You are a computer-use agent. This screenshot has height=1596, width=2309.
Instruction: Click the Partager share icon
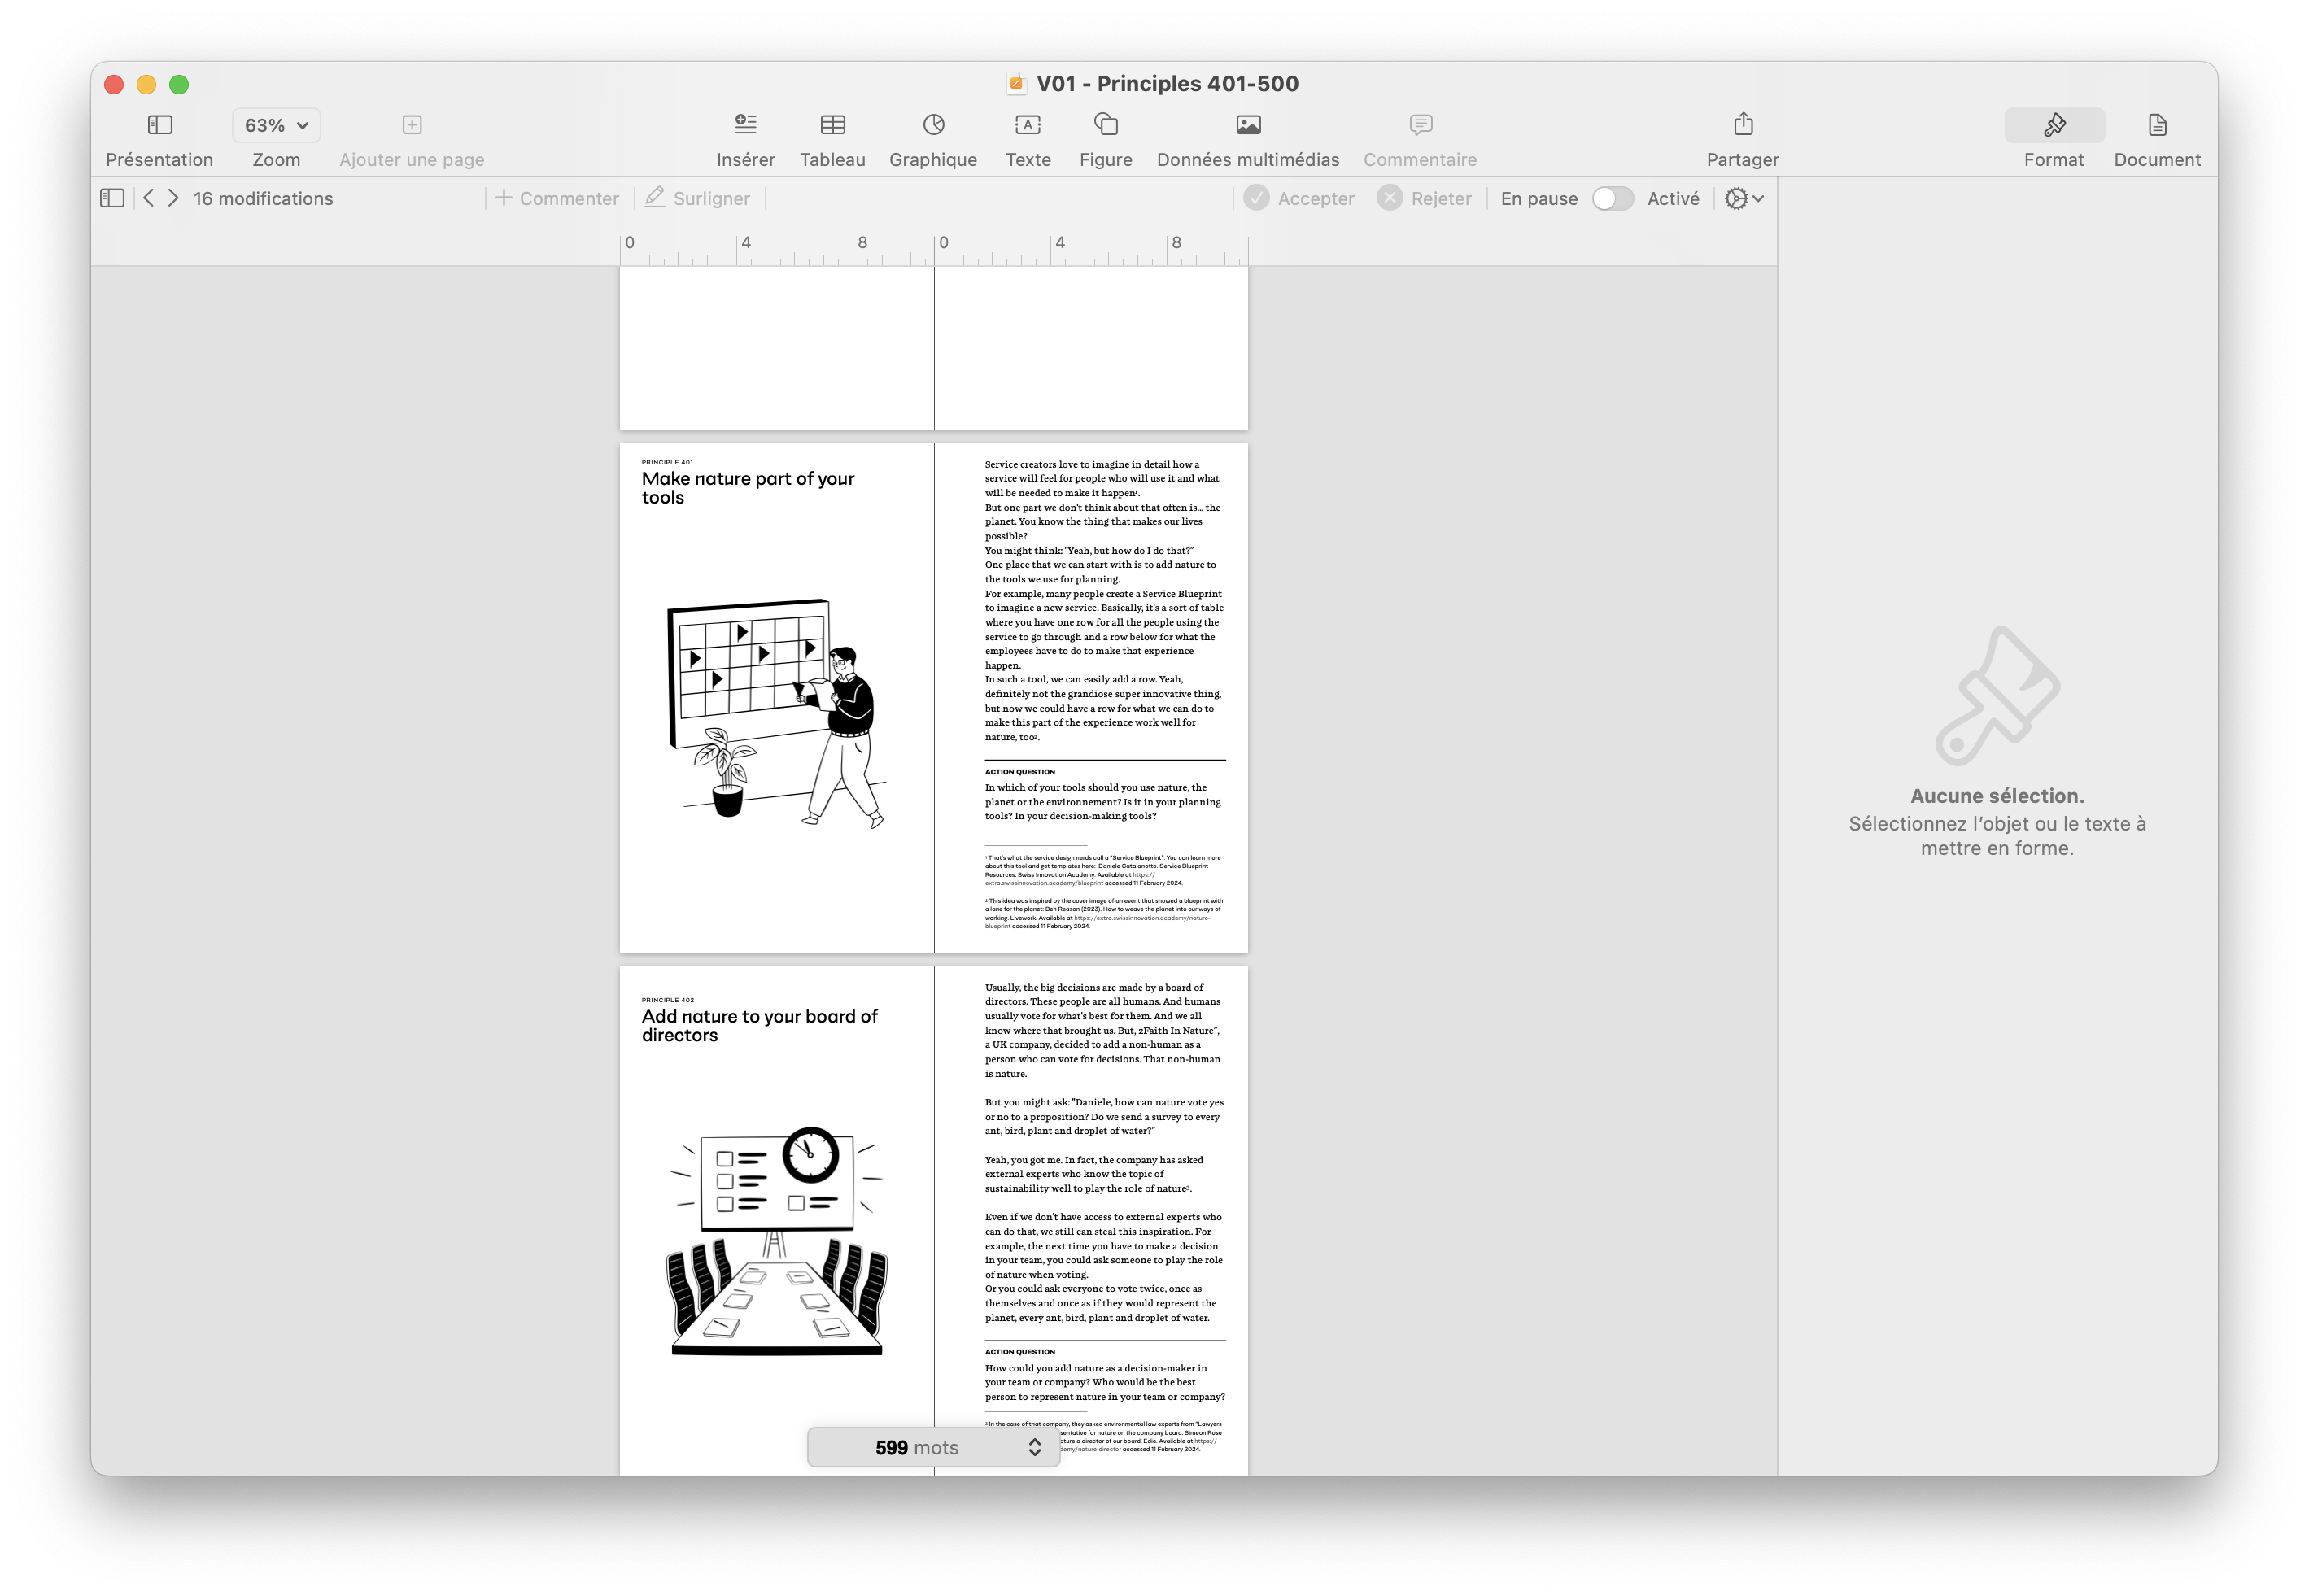[x=1742, y=125]
